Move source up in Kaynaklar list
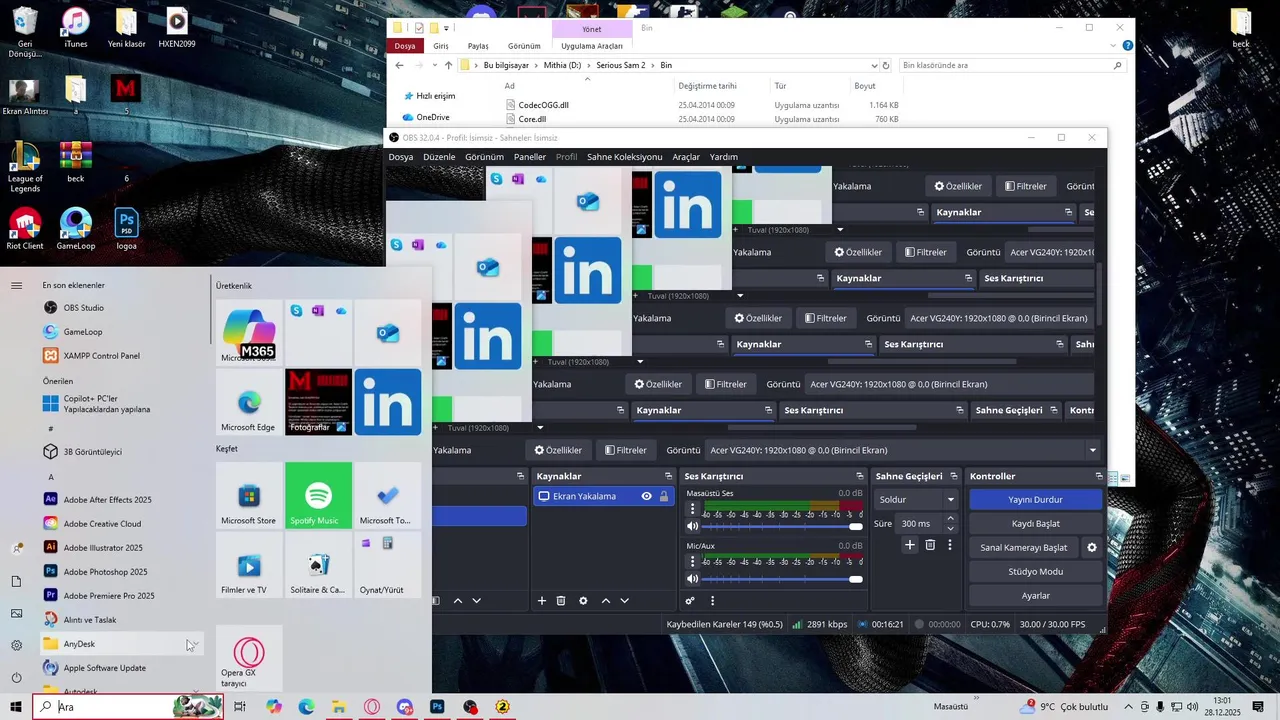The height and width of the screenshot is (720, 1280). tap(606, 601)
